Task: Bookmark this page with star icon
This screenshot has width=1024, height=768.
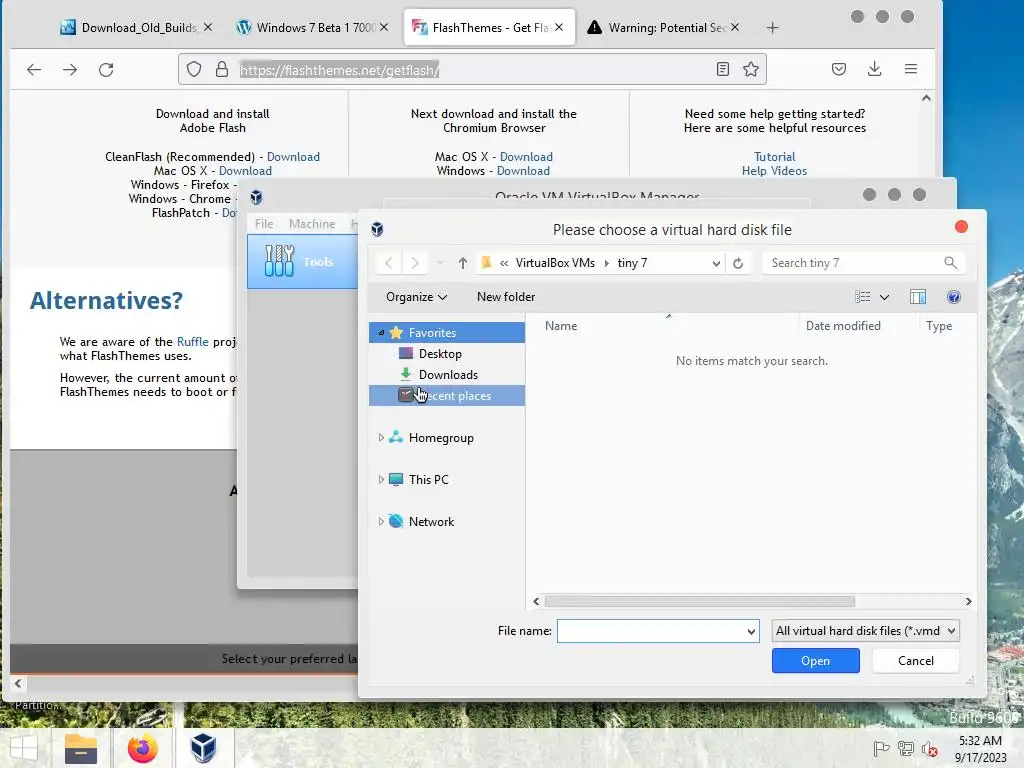Action: coord(751,69)
